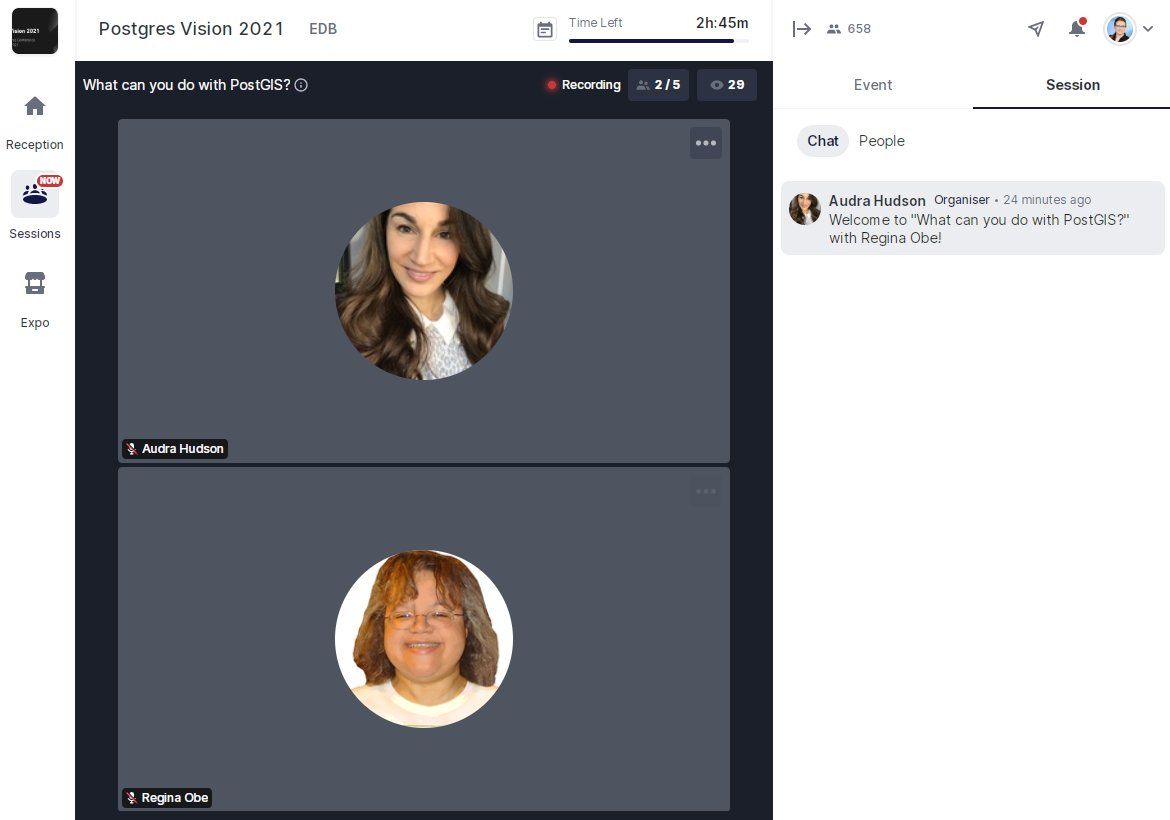
Task: Click the Postgres Vision 2021 event logo
Action: (34, 31)
